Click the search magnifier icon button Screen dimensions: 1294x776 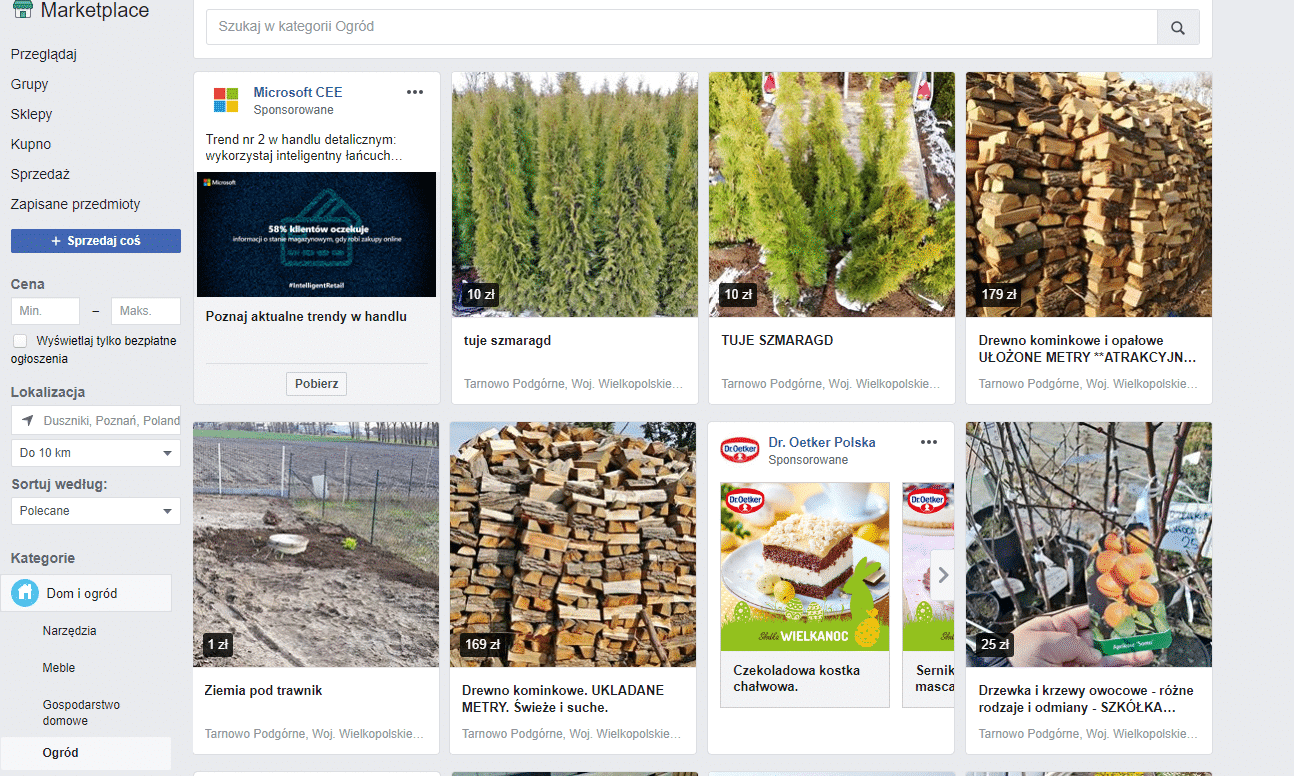pos(1178,28)
